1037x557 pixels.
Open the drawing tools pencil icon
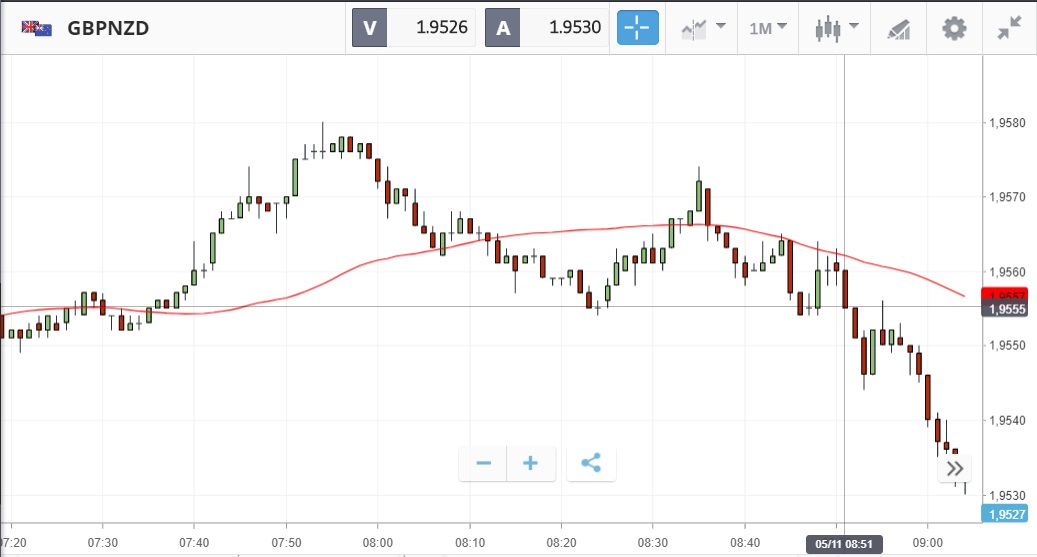tap(900, 28)
